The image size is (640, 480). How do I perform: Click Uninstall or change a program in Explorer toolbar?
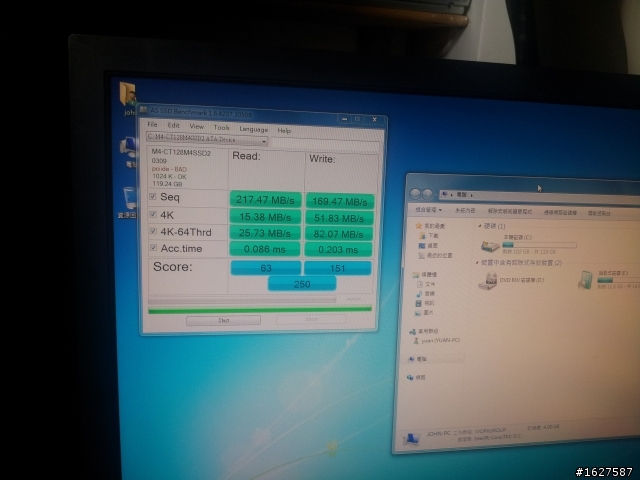pyautogui.click(x=509, y=211)
